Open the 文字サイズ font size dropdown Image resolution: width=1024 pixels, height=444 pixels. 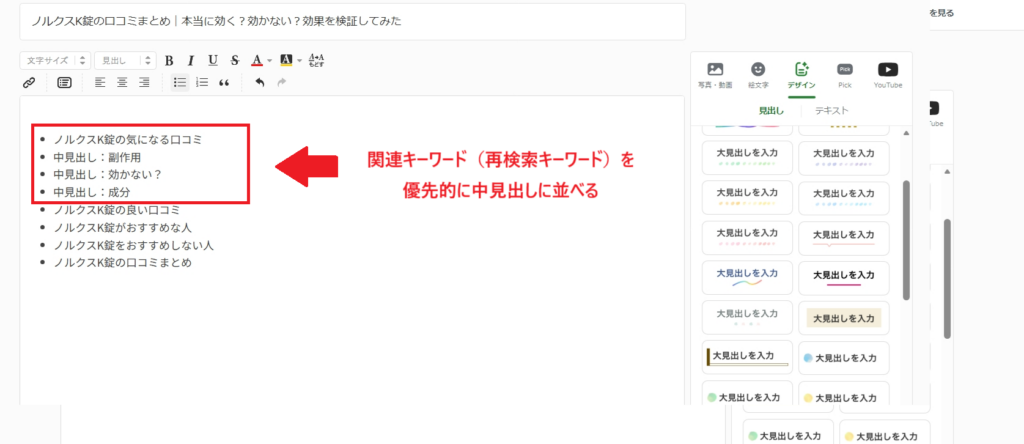coord(55,60)
